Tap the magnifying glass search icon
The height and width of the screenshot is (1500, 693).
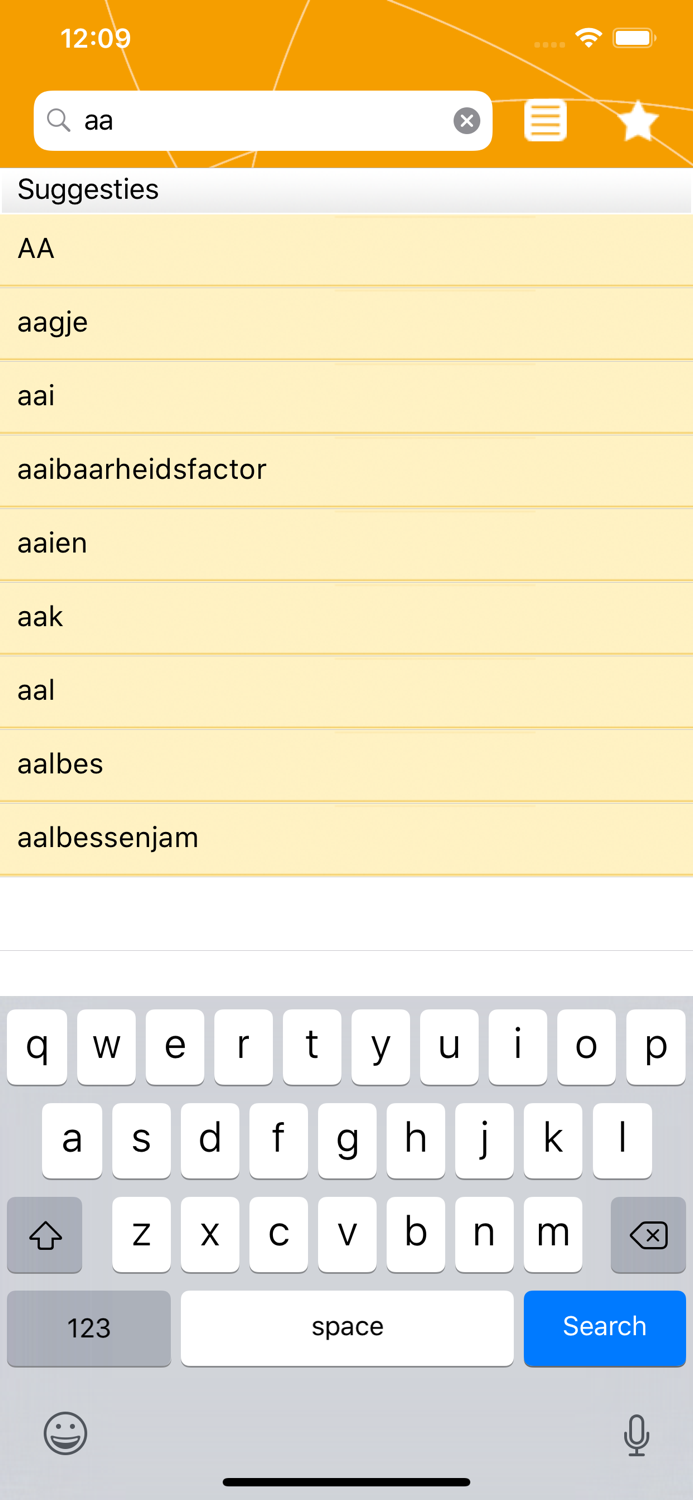pyautogui.click(x=59, y=121)
